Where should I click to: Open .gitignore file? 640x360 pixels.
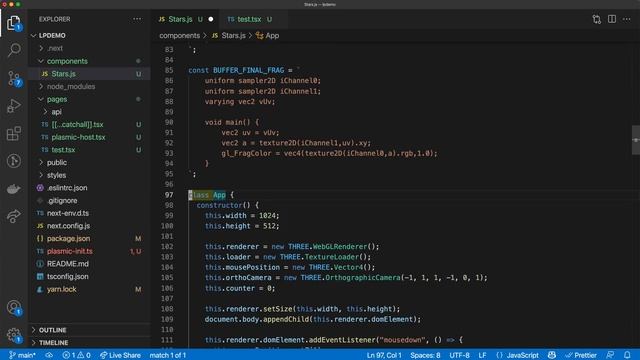(89, 200)
